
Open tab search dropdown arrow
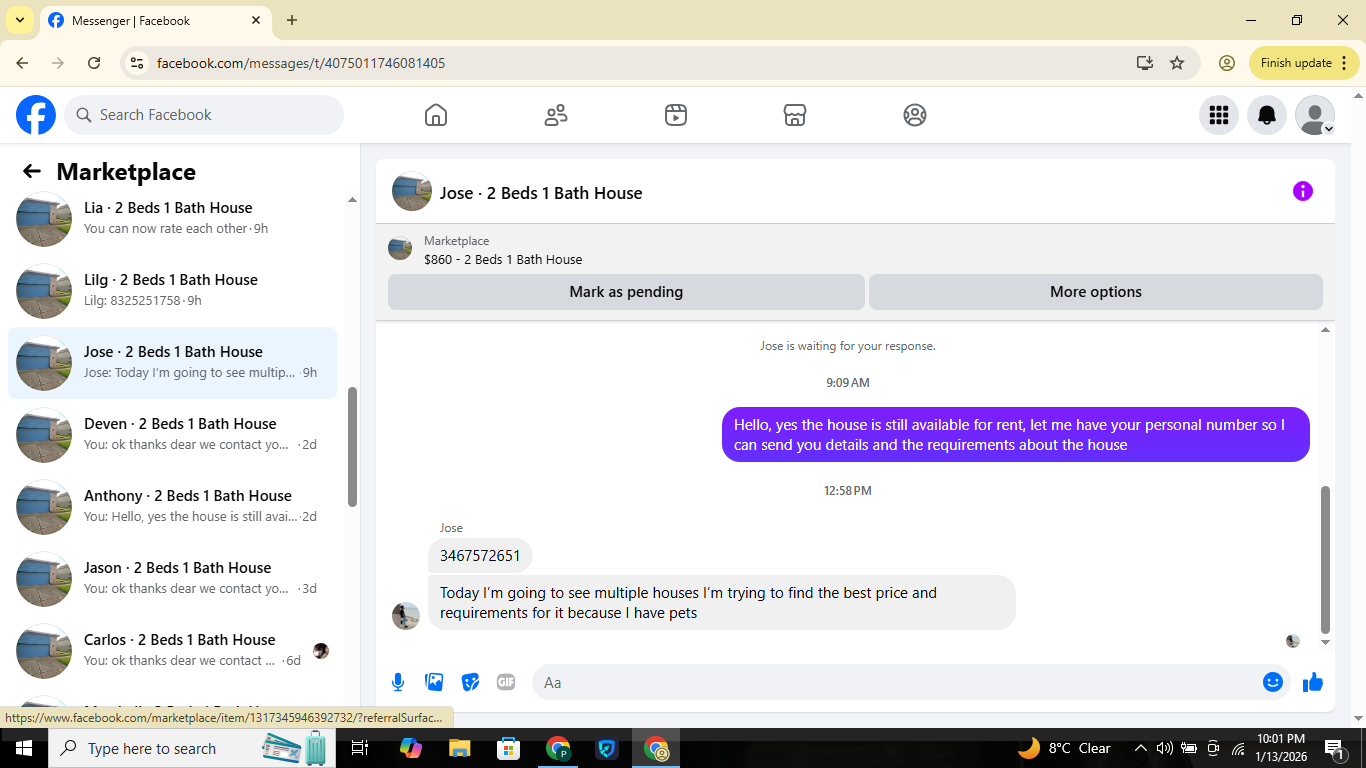coord(19,20)
